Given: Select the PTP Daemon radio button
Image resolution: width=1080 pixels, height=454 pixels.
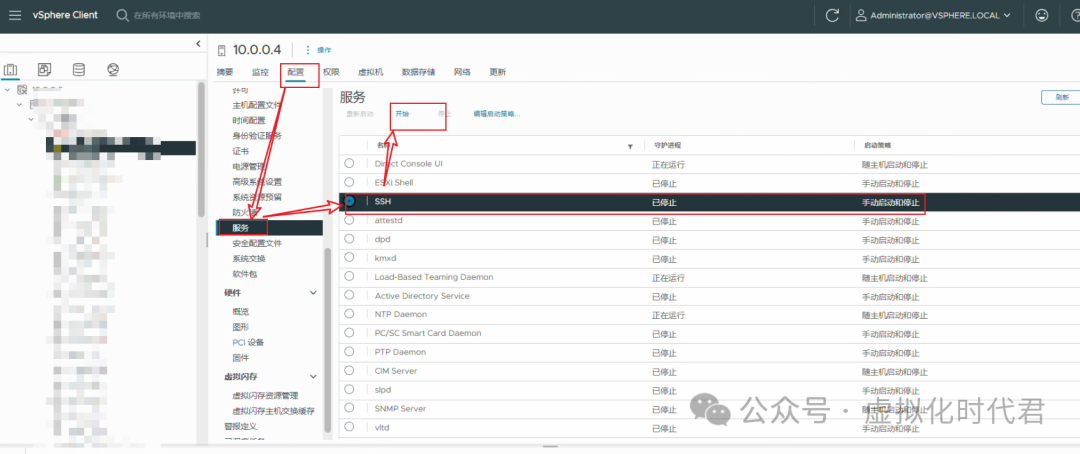Looking at the screenshot, I should click(x=349, y=351).
